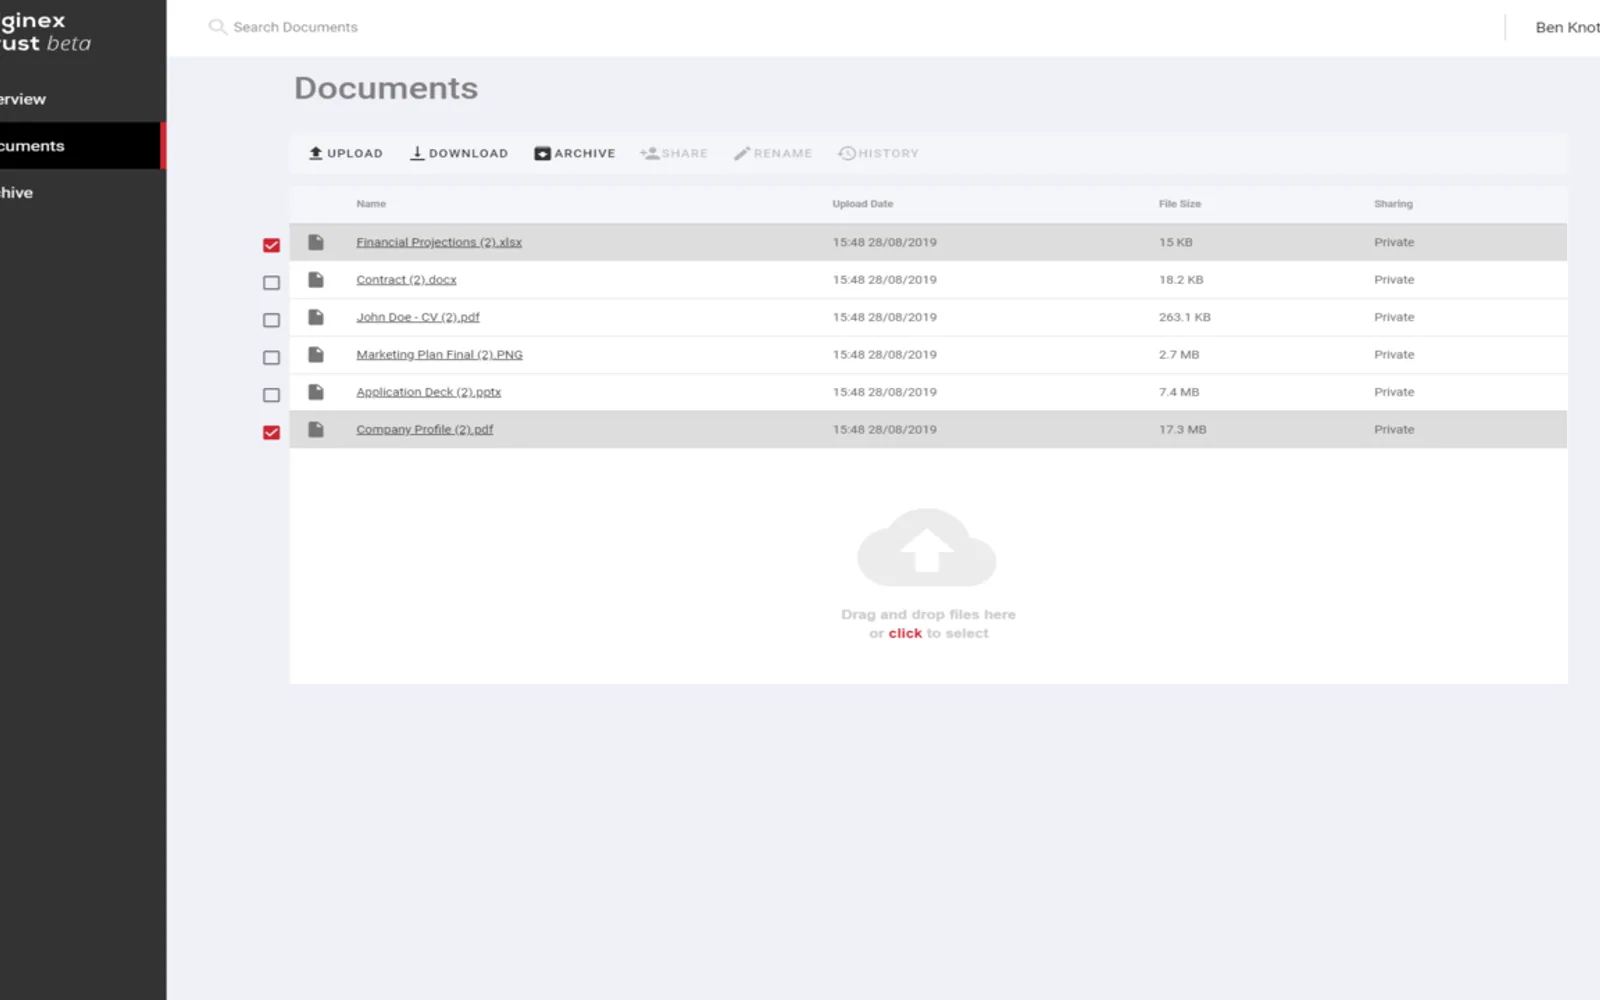Screen dimensions: 1600x1000
Task: Click file icon for Financial Projections (2).xlsx
Action: tap(316, 242)
